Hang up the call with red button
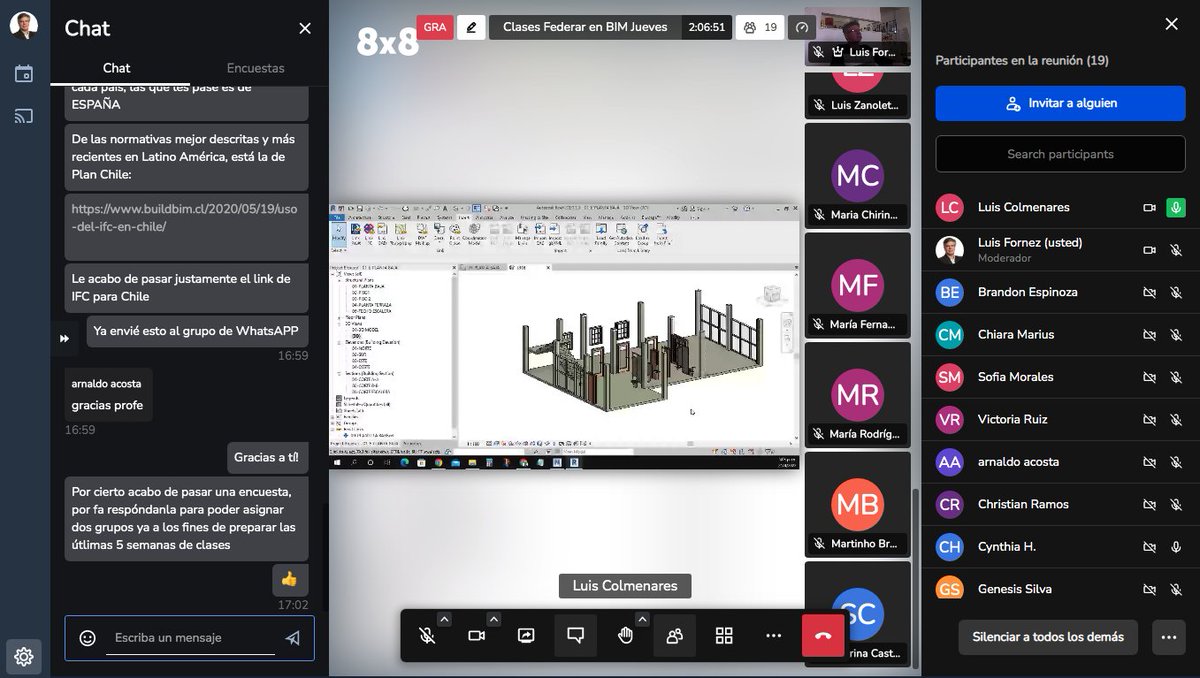 [823, 636]
